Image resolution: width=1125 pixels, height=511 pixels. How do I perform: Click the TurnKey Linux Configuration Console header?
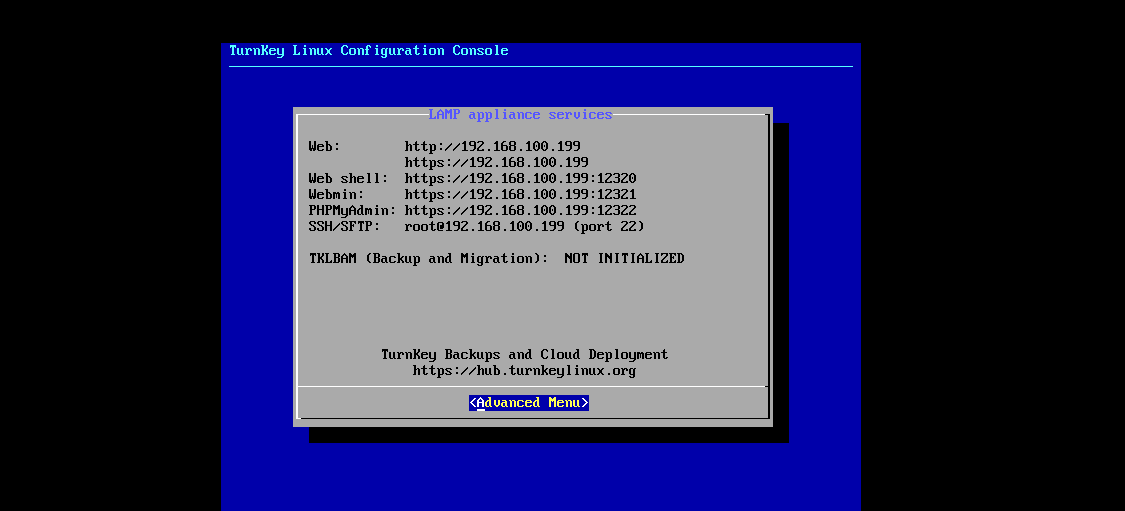[368, 51]
